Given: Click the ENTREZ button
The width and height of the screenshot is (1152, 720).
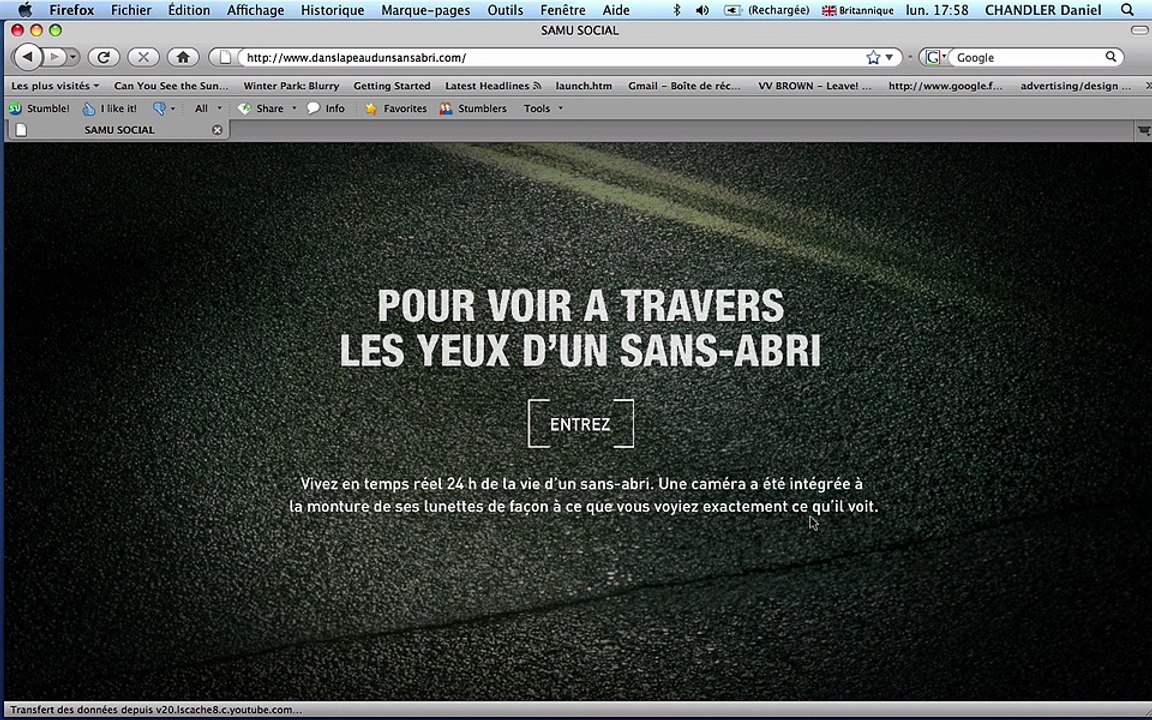Looking at the screenshot, I should coord(580,424).
